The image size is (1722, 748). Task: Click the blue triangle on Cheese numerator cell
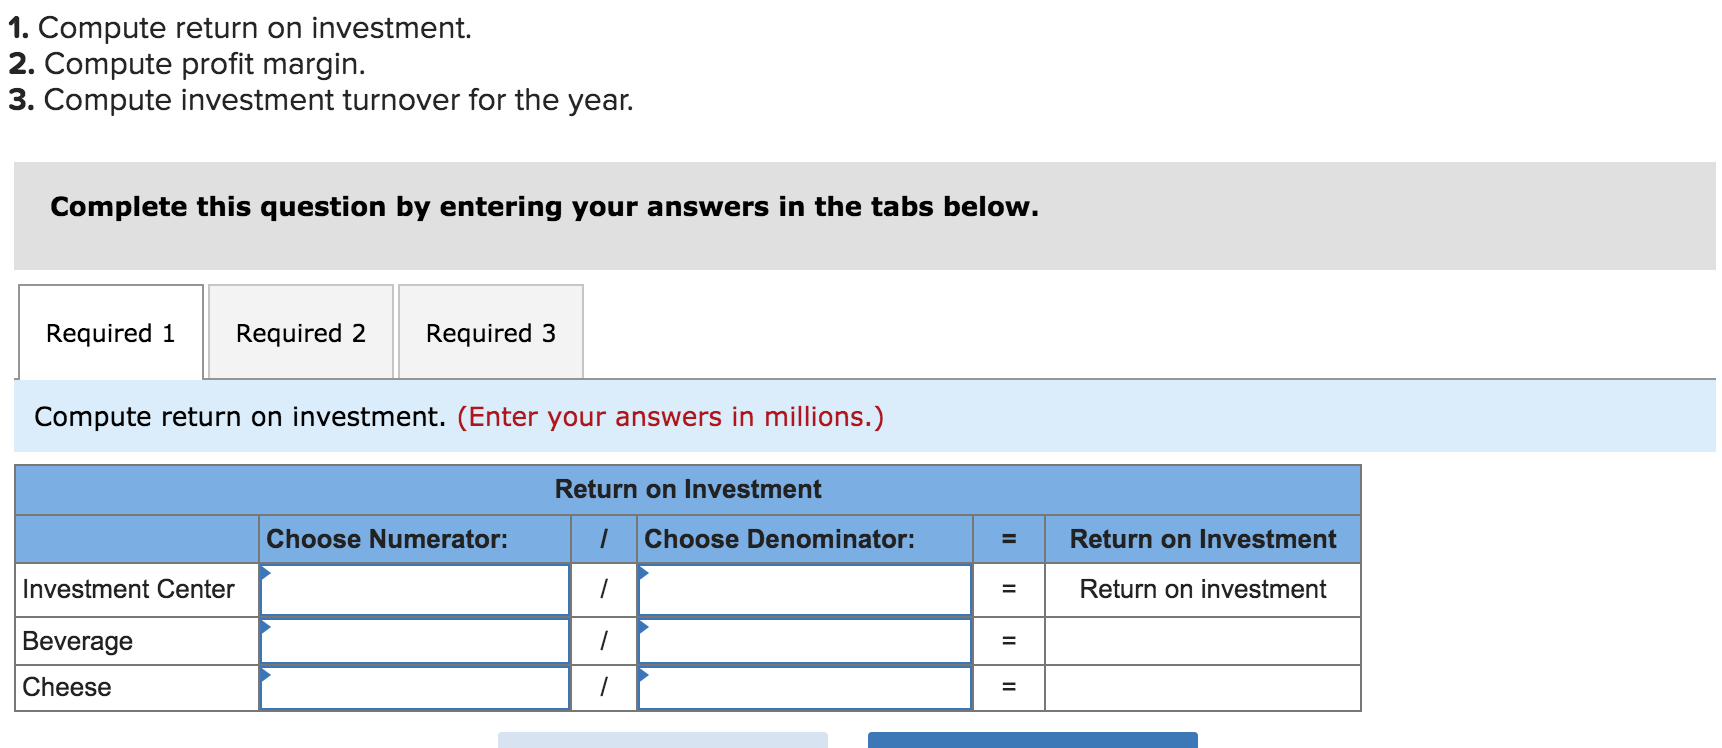coord(265,674)
